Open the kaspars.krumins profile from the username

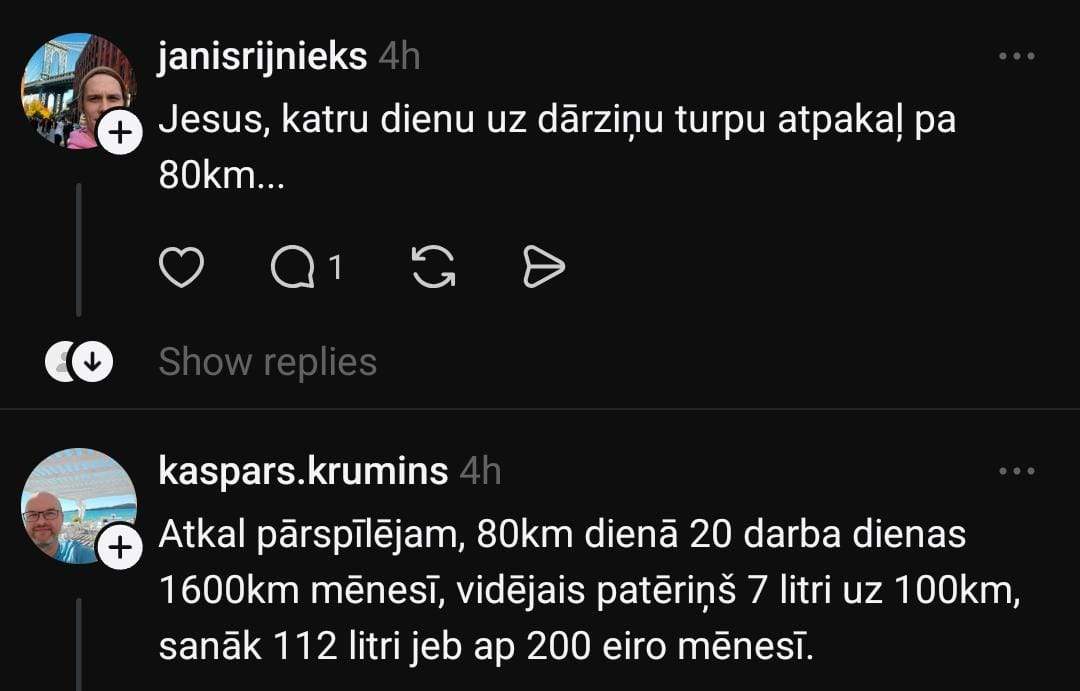click(303, 470)
